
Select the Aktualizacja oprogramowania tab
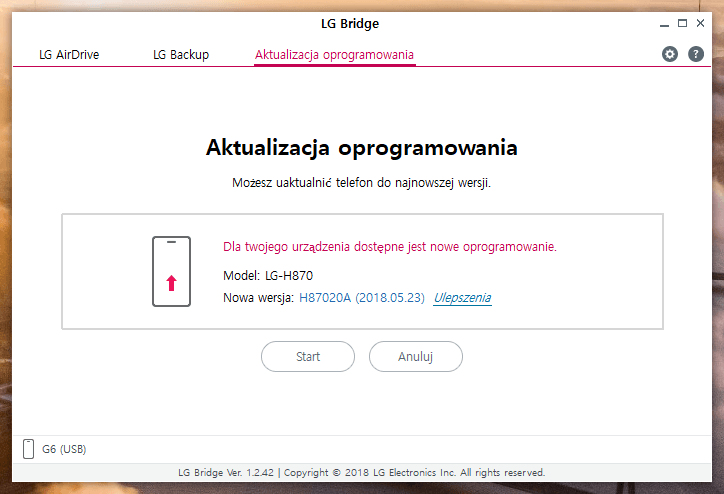pos(334,54)
